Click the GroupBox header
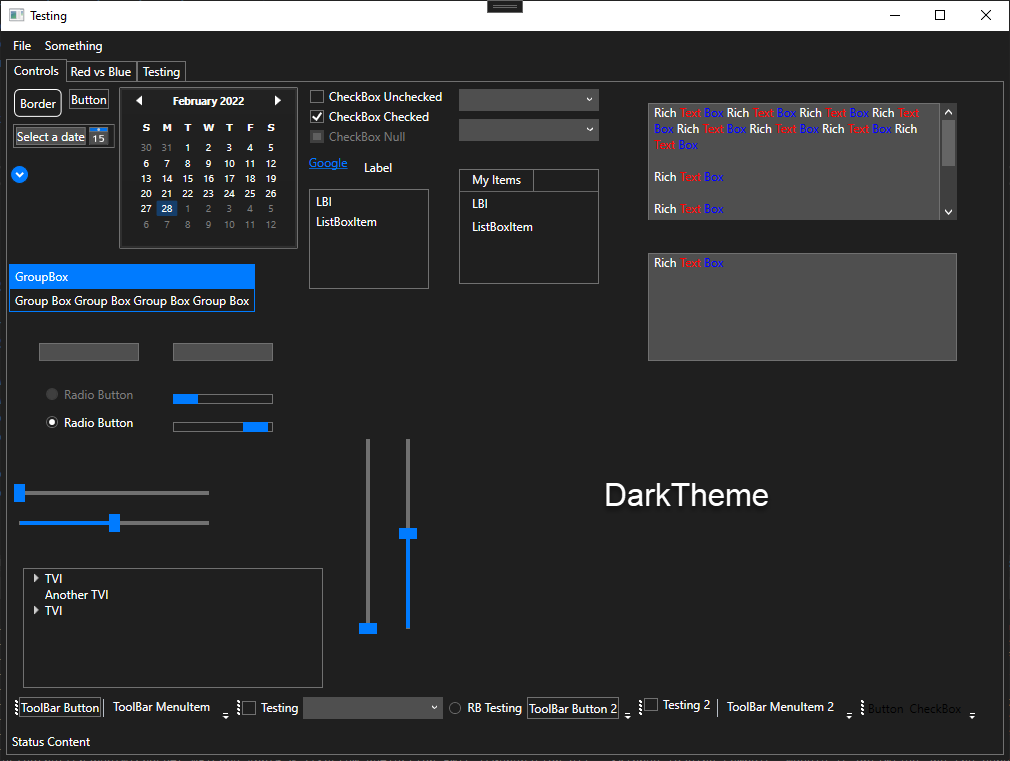The image size is (1010, 761). click(132, 276)
